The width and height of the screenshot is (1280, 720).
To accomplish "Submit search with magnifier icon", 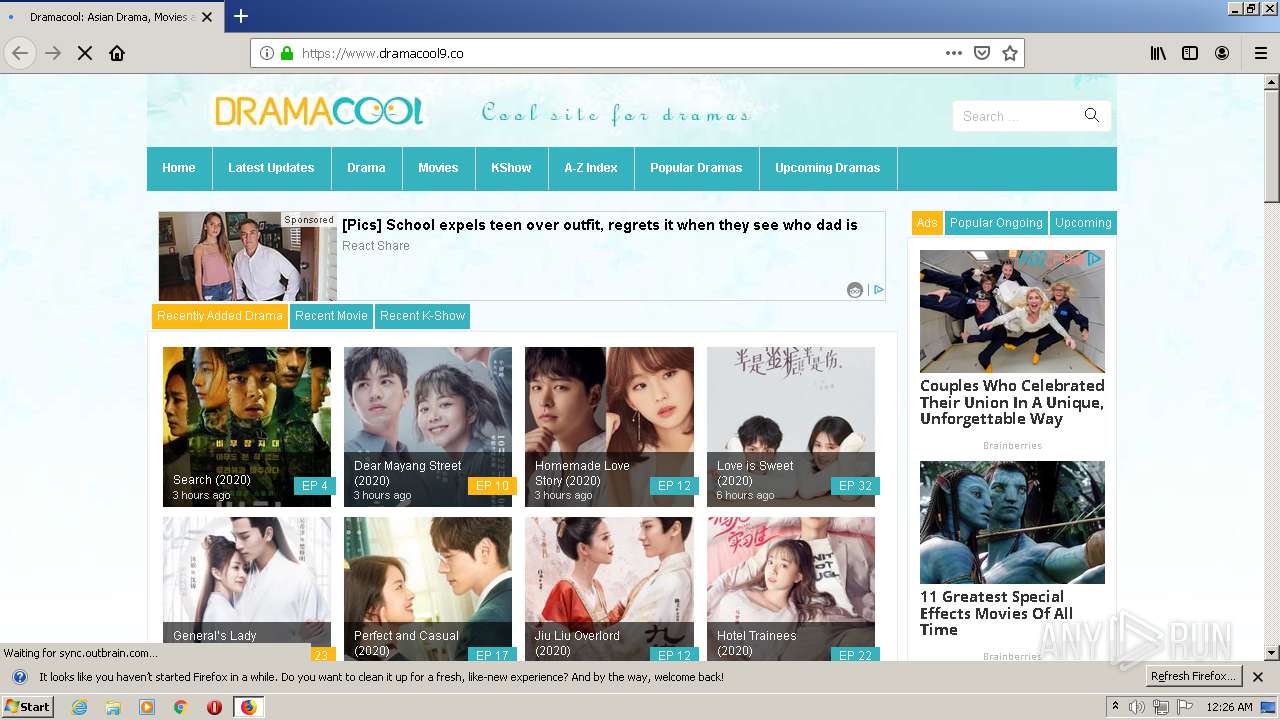I will 1092,116.
